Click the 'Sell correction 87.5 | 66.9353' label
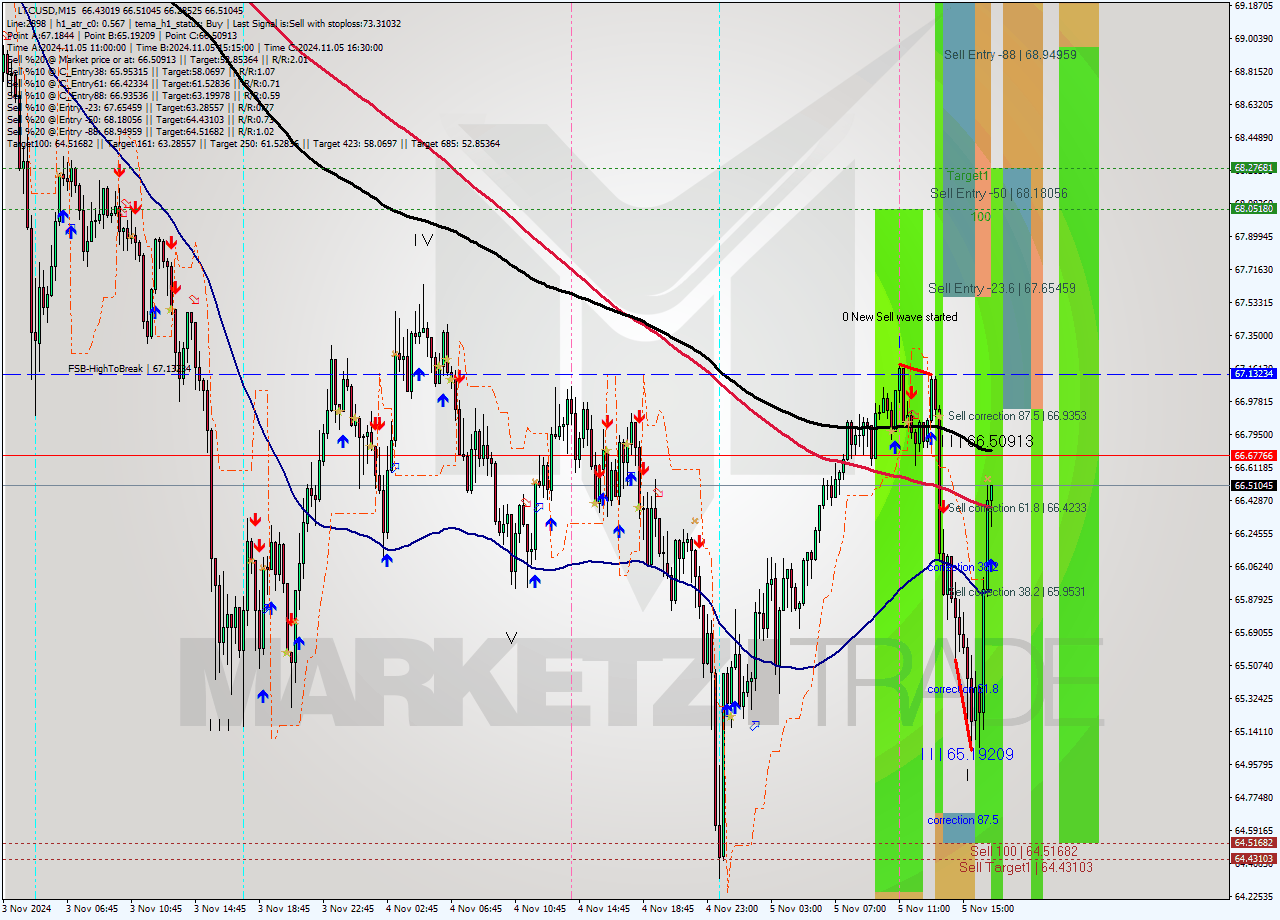The image size is (1280, 920). [x=1017, y=415]
